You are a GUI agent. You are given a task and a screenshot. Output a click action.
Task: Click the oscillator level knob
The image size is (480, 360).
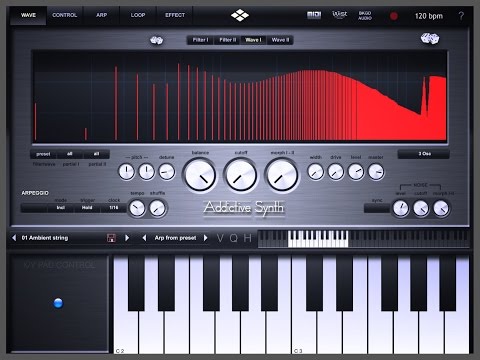[x=356, y=172]
